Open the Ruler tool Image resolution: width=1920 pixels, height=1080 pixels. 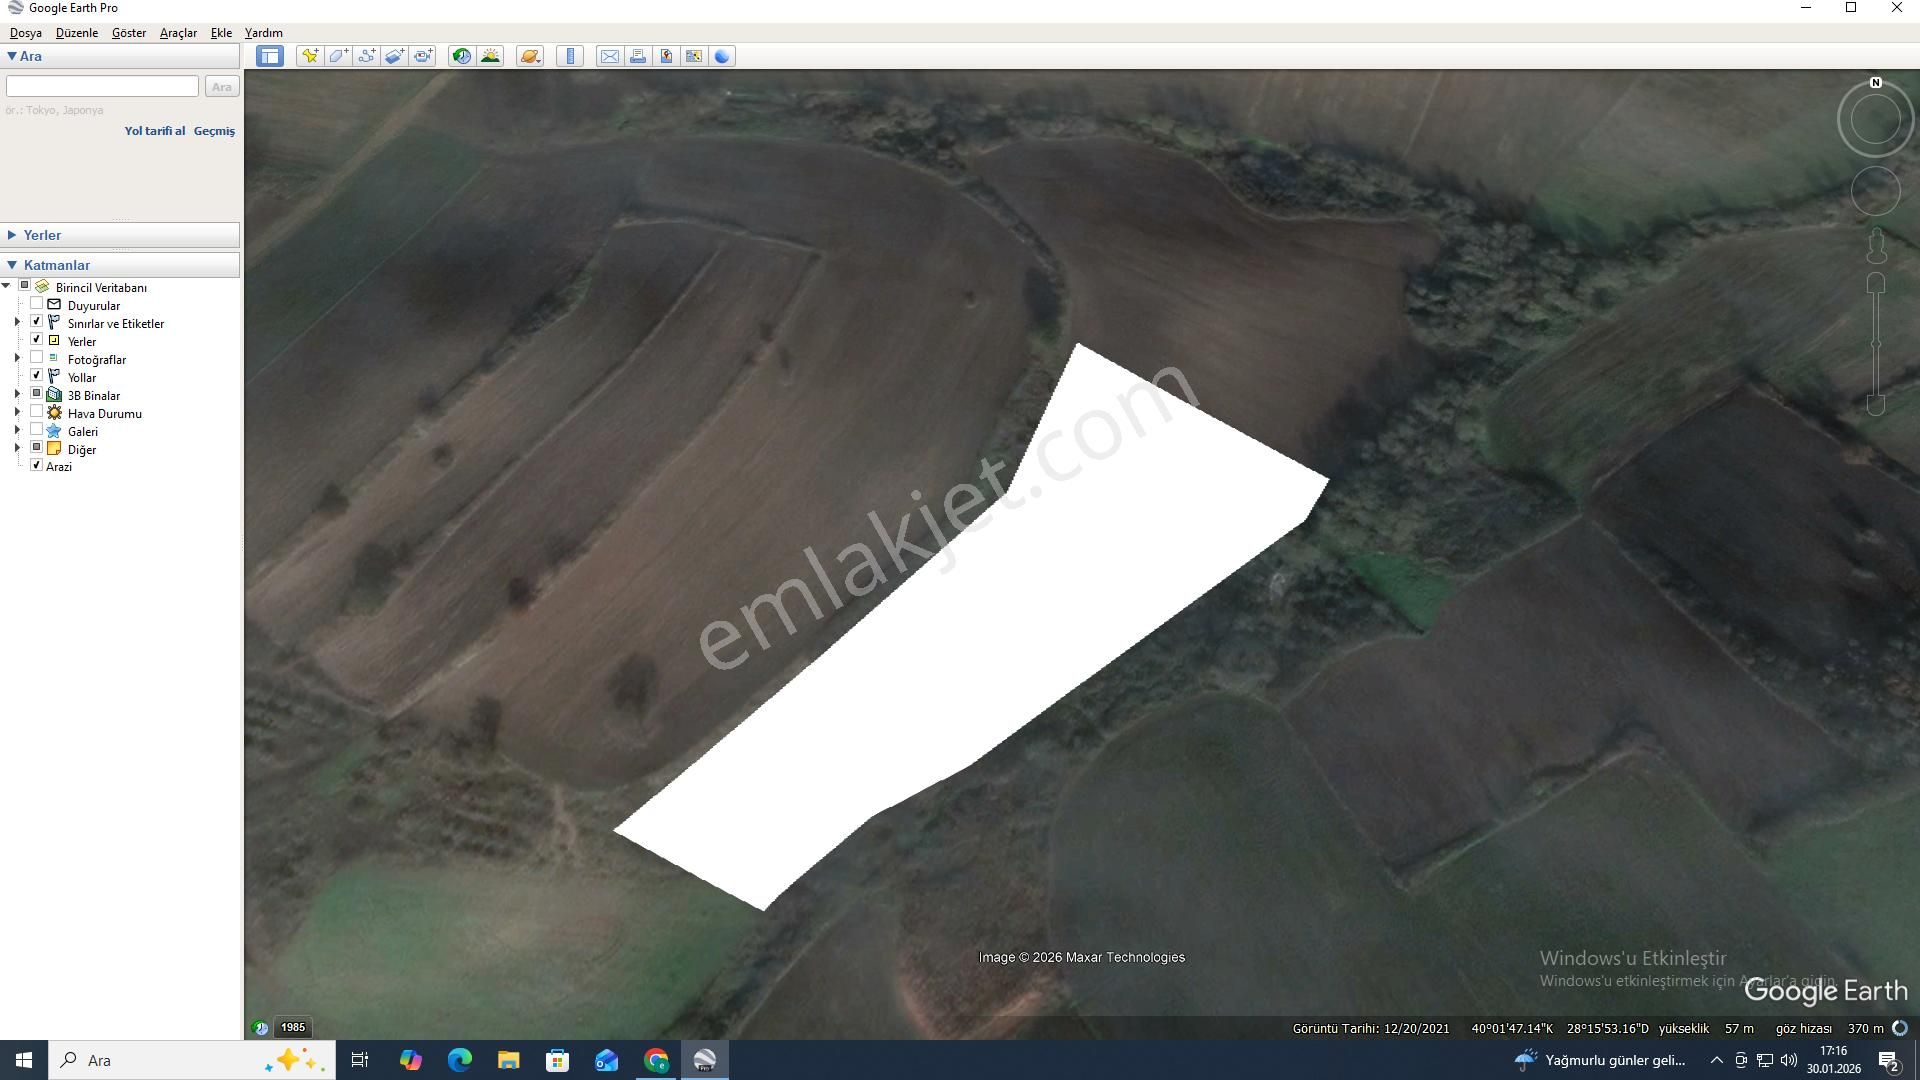tap(570, 56)
